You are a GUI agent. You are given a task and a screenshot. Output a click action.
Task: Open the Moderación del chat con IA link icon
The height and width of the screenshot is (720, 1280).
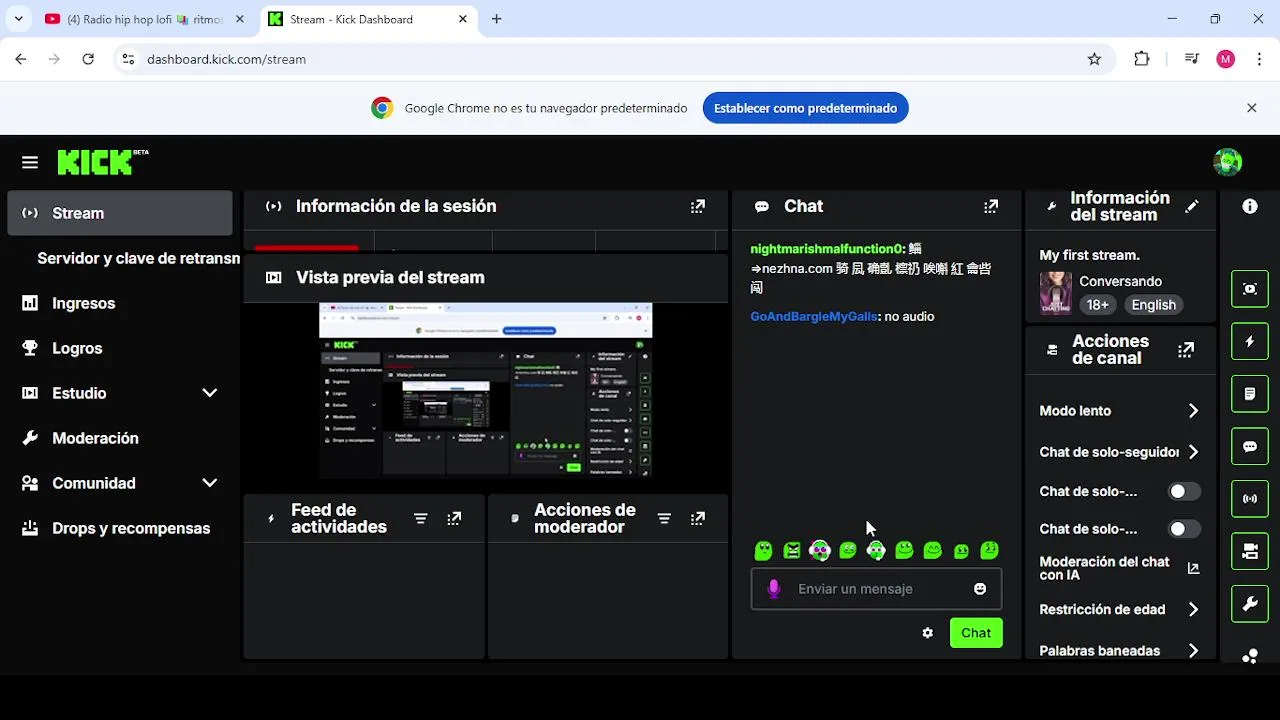pos(1193,568)
